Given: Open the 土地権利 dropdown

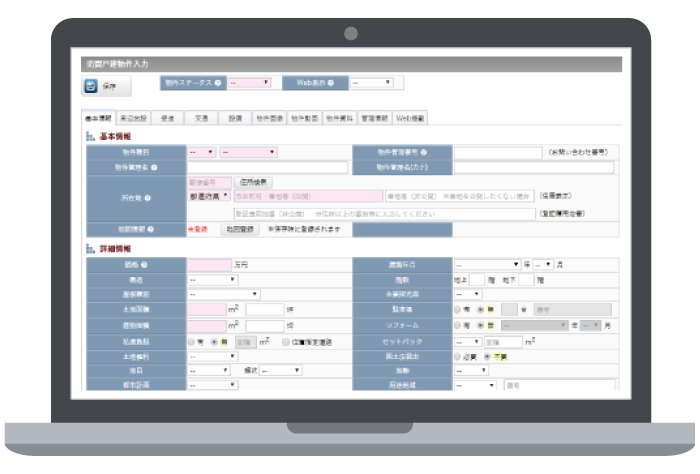Looking at the screenshot, I should 212,357.
